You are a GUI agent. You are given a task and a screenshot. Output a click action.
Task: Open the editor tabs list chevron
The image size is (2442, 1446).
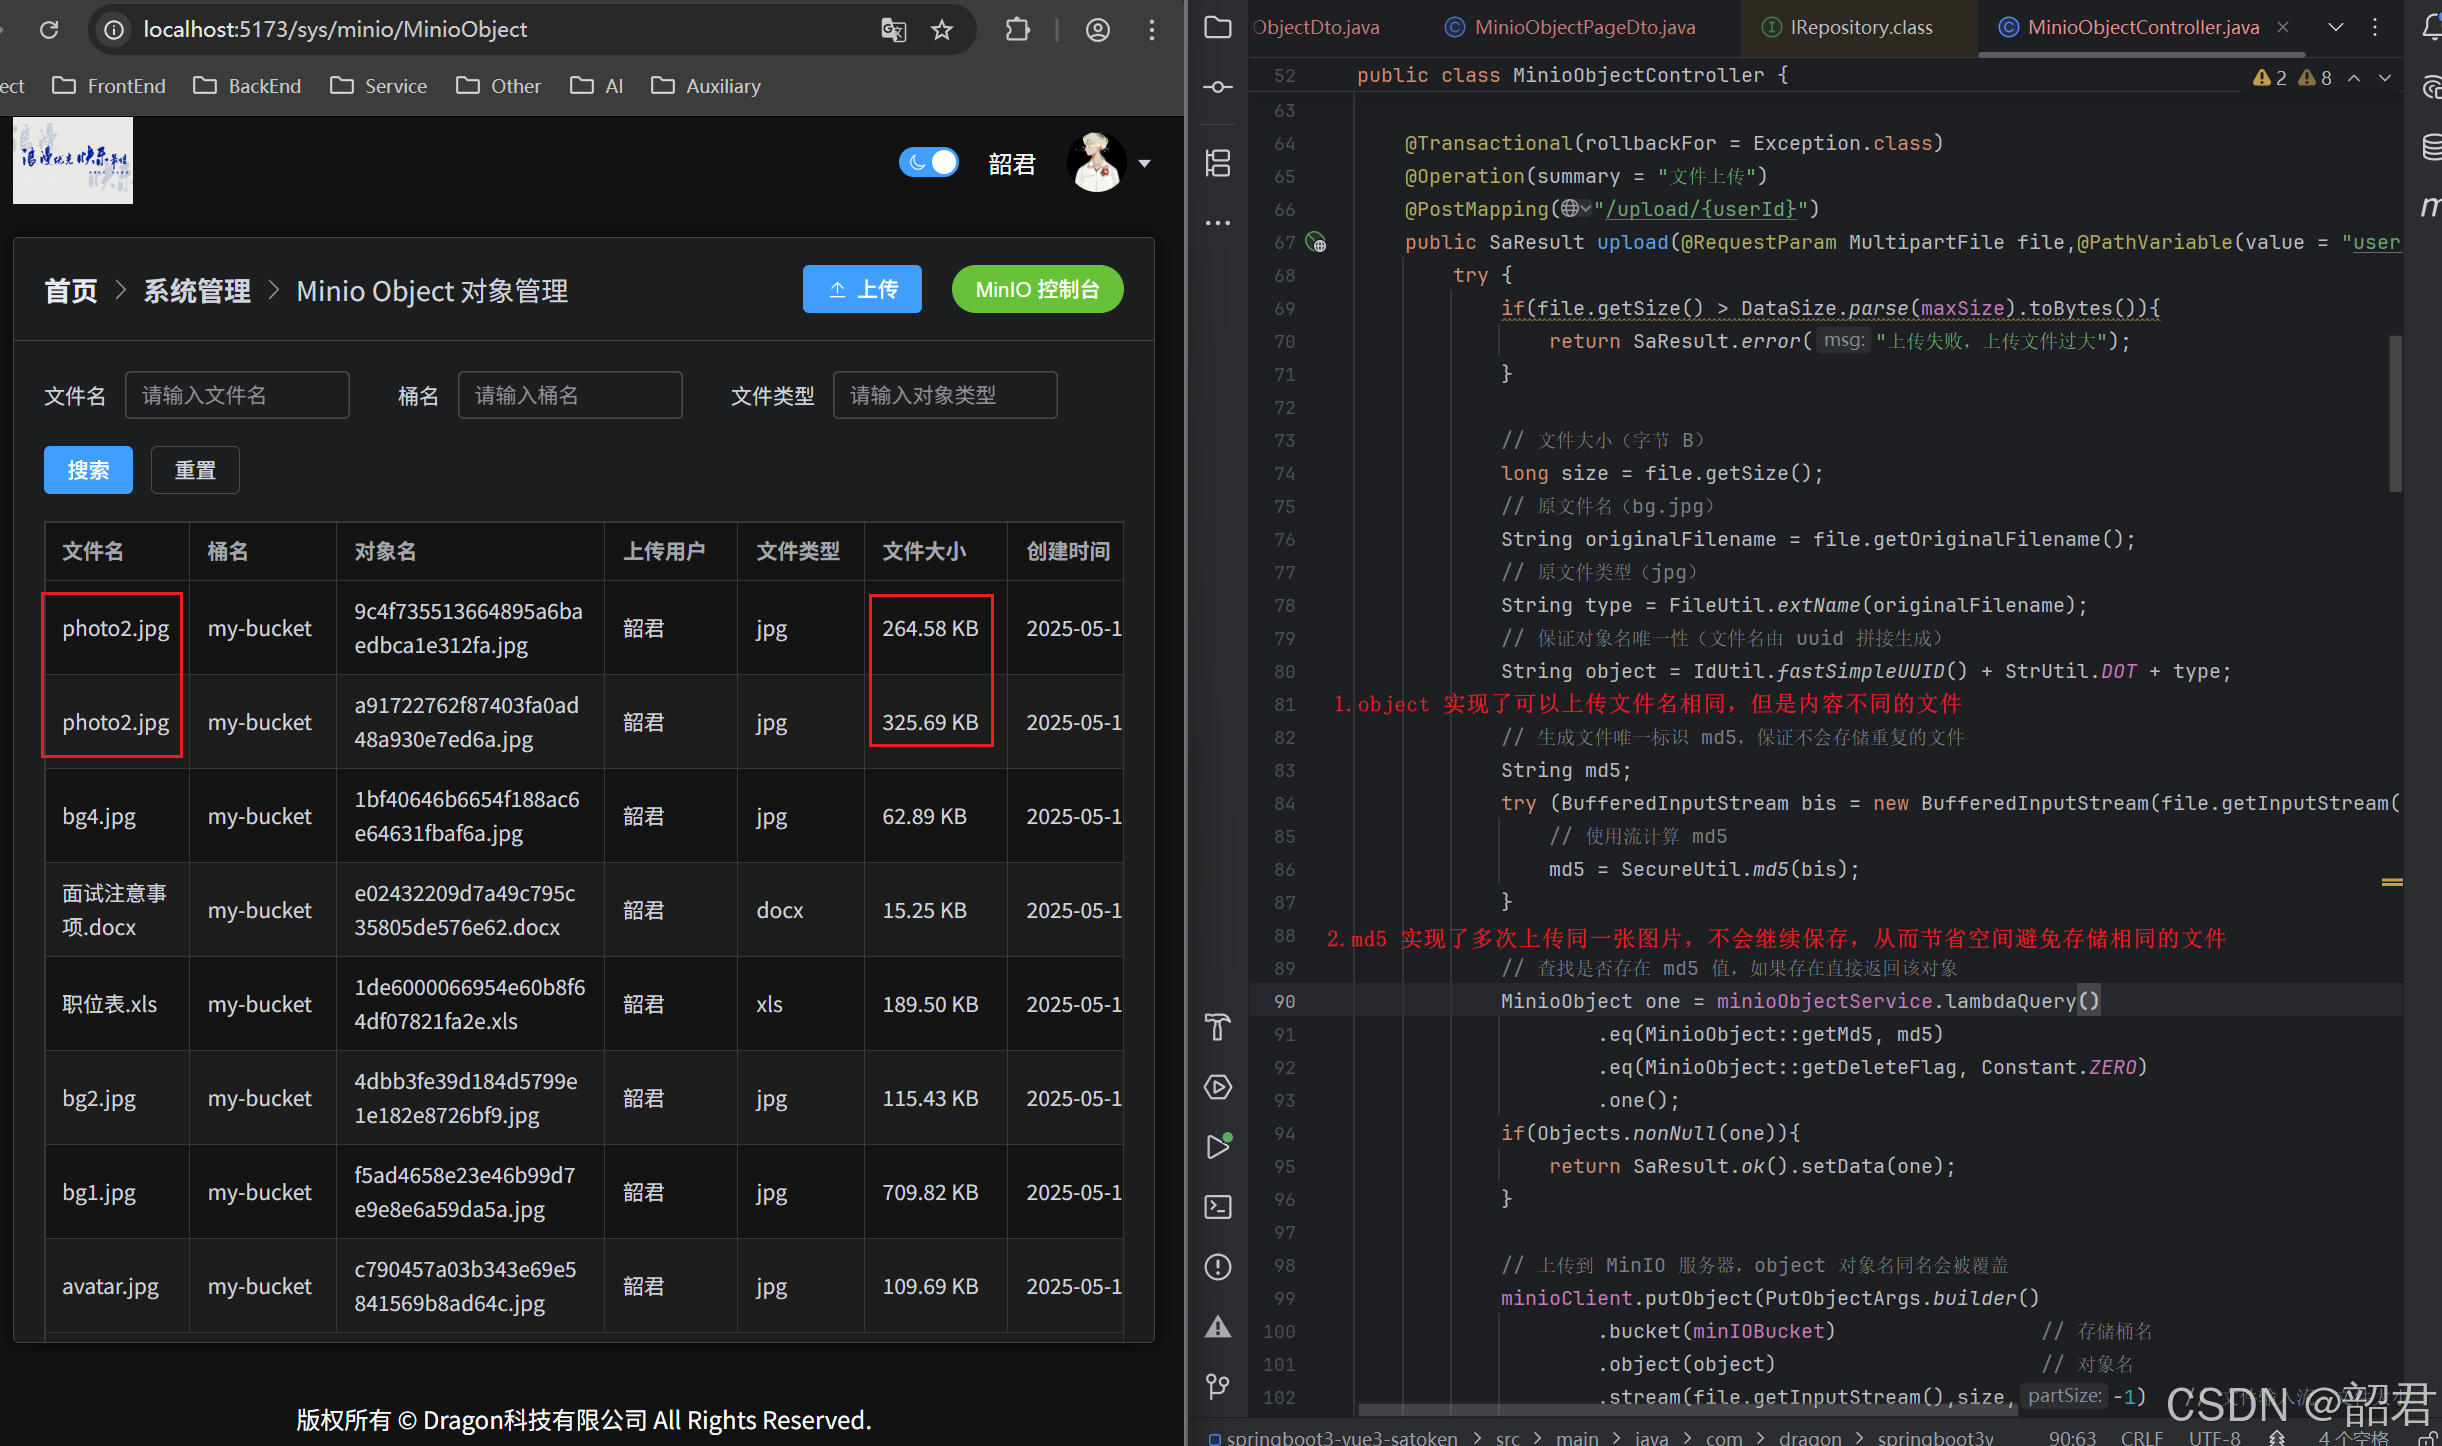(x=2335, y=27)
